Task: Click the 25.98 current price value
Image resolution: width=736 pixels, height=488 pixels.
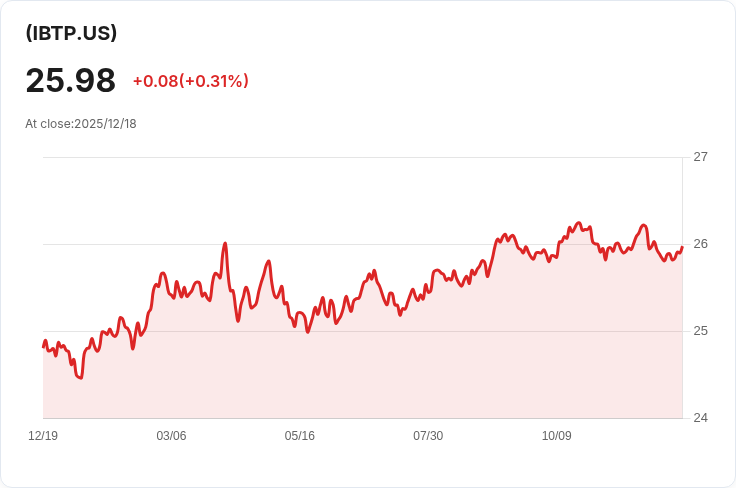Action: tap(70, 81)
